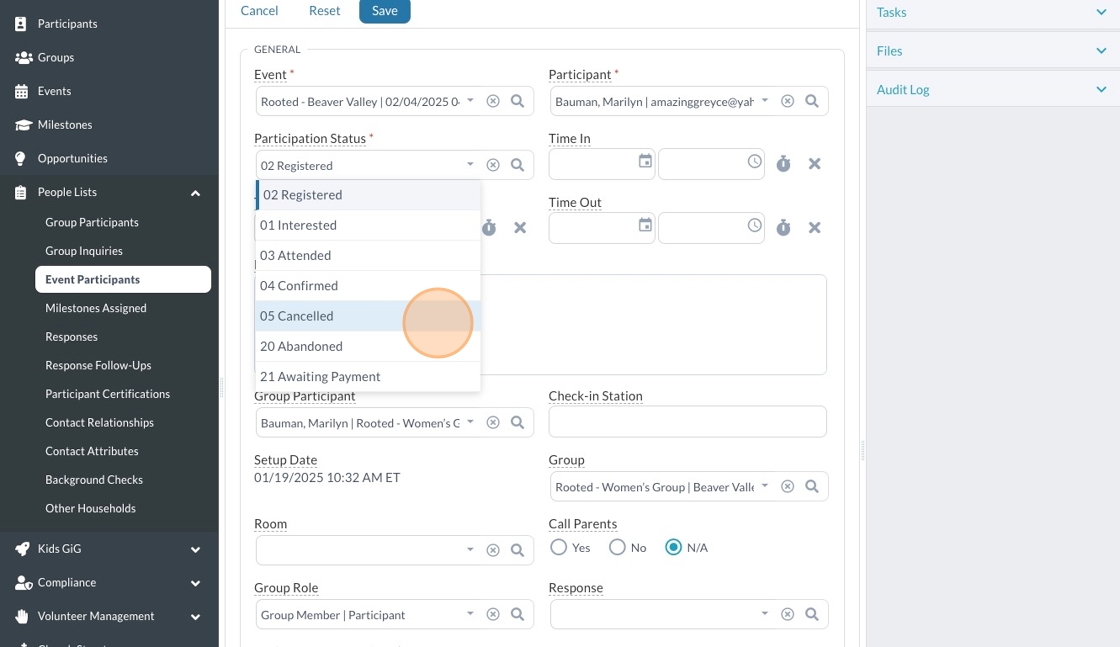
Task: Set Time In to now with stopwatch icon
Action: click(x=783, y=164)
